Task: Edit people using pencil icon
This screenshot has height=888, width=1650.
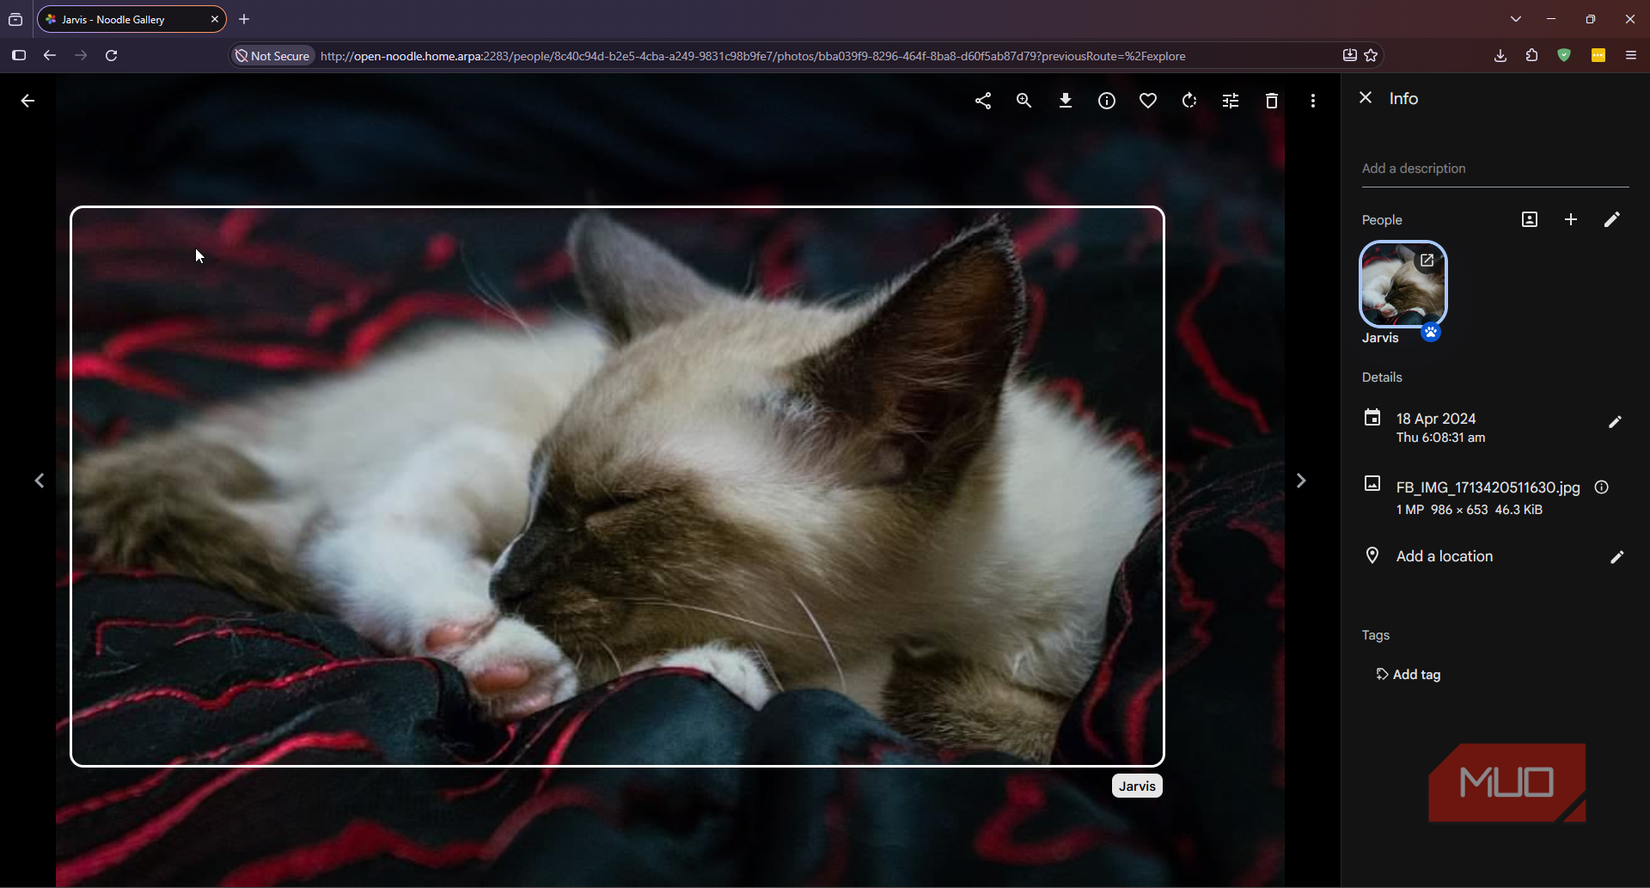Action: (1612, 220)
